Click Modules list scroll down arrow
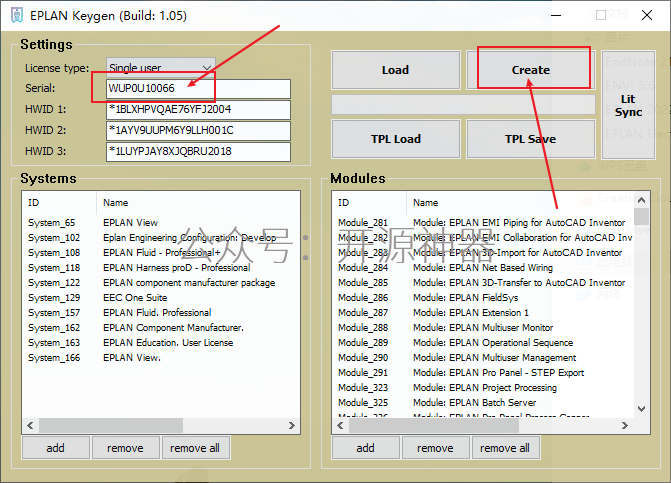 (x=641, y=409)
